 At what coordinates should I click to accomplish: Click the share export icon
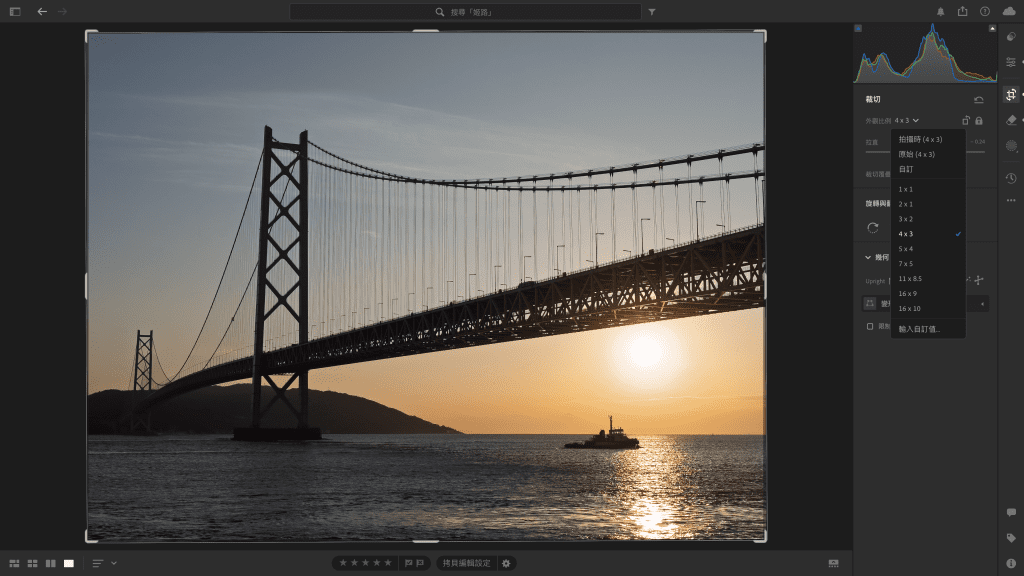pos(962,11)
